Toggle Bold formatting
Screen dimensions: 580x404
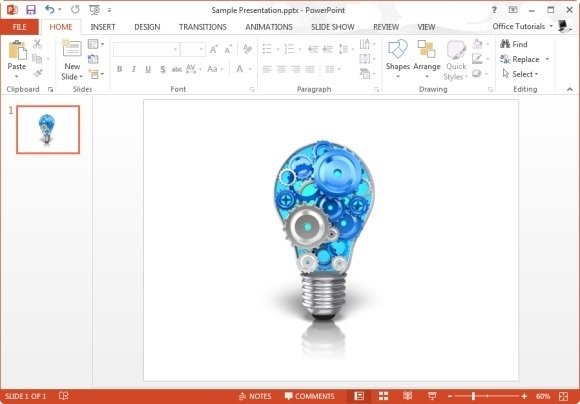tap(119, 69)
